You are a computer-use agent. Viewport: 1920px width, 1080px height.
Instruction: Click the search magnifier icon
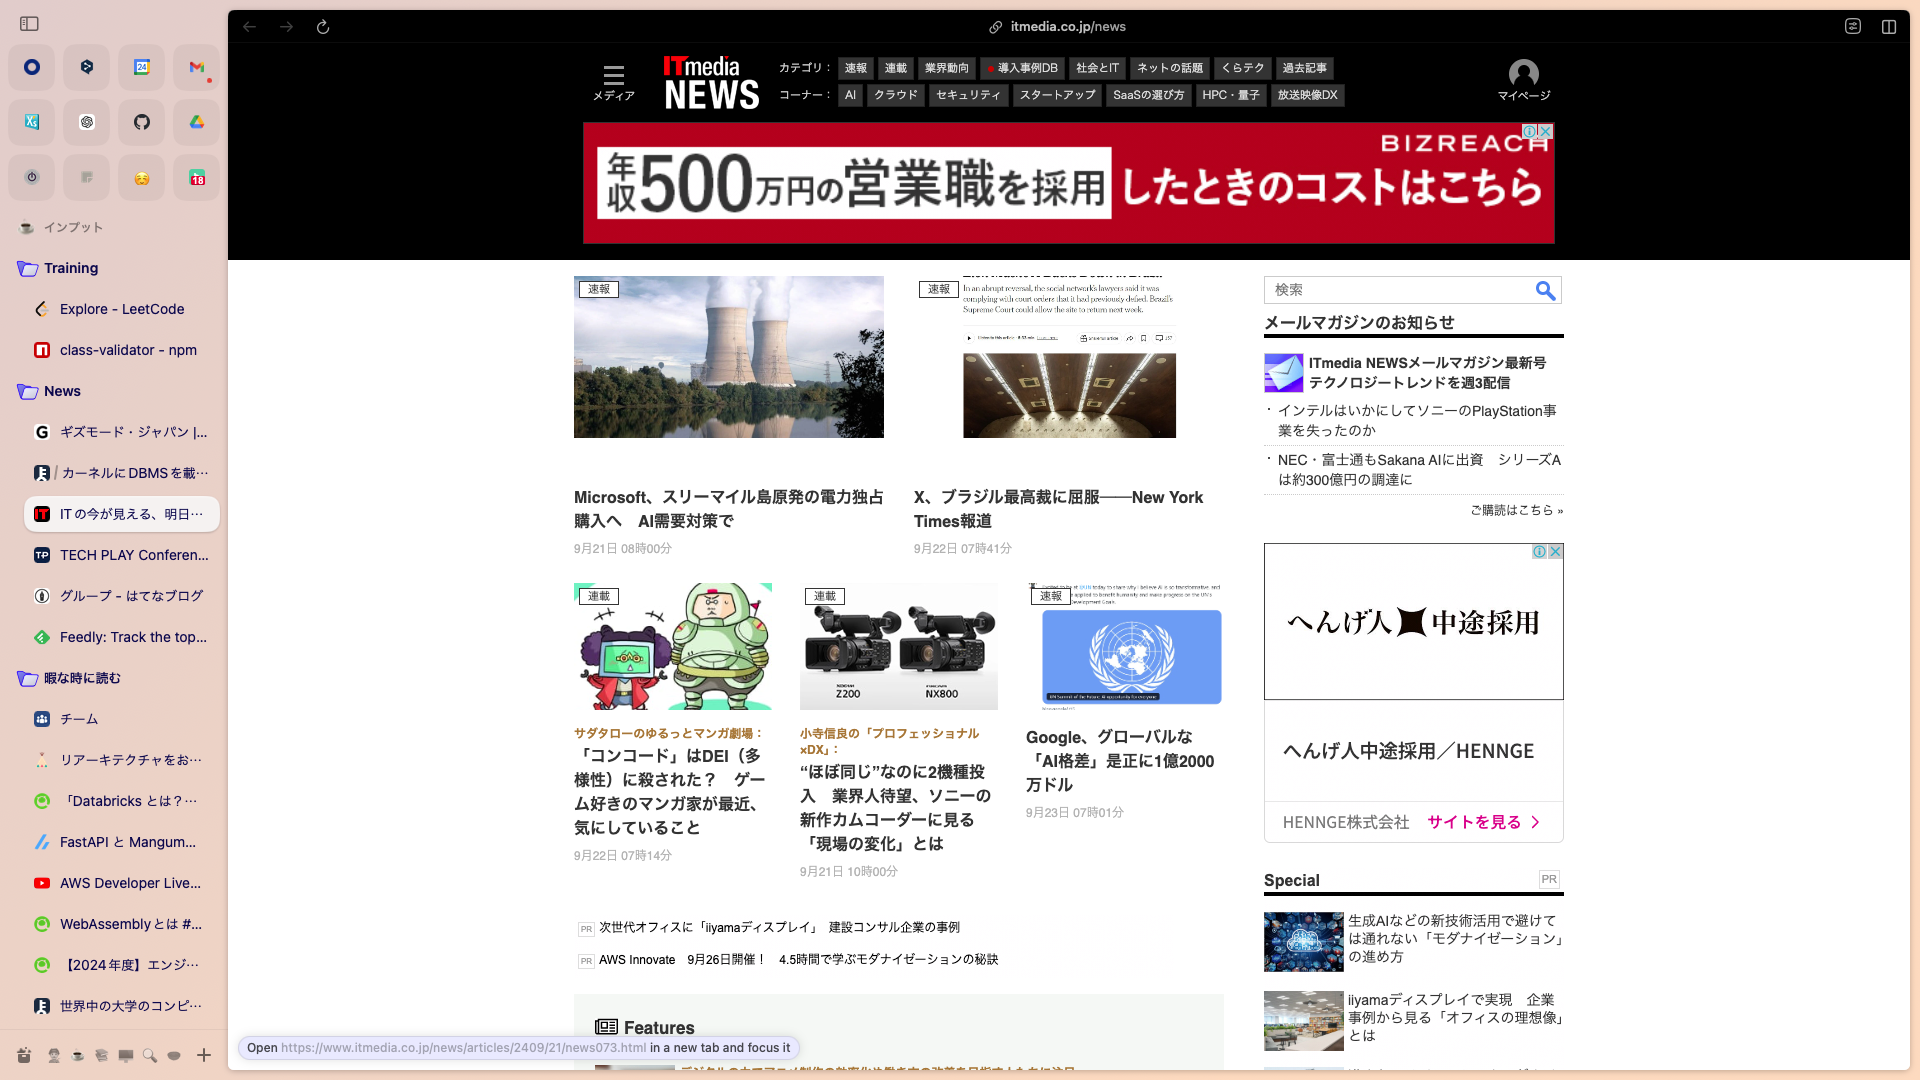pos(1545,290)
